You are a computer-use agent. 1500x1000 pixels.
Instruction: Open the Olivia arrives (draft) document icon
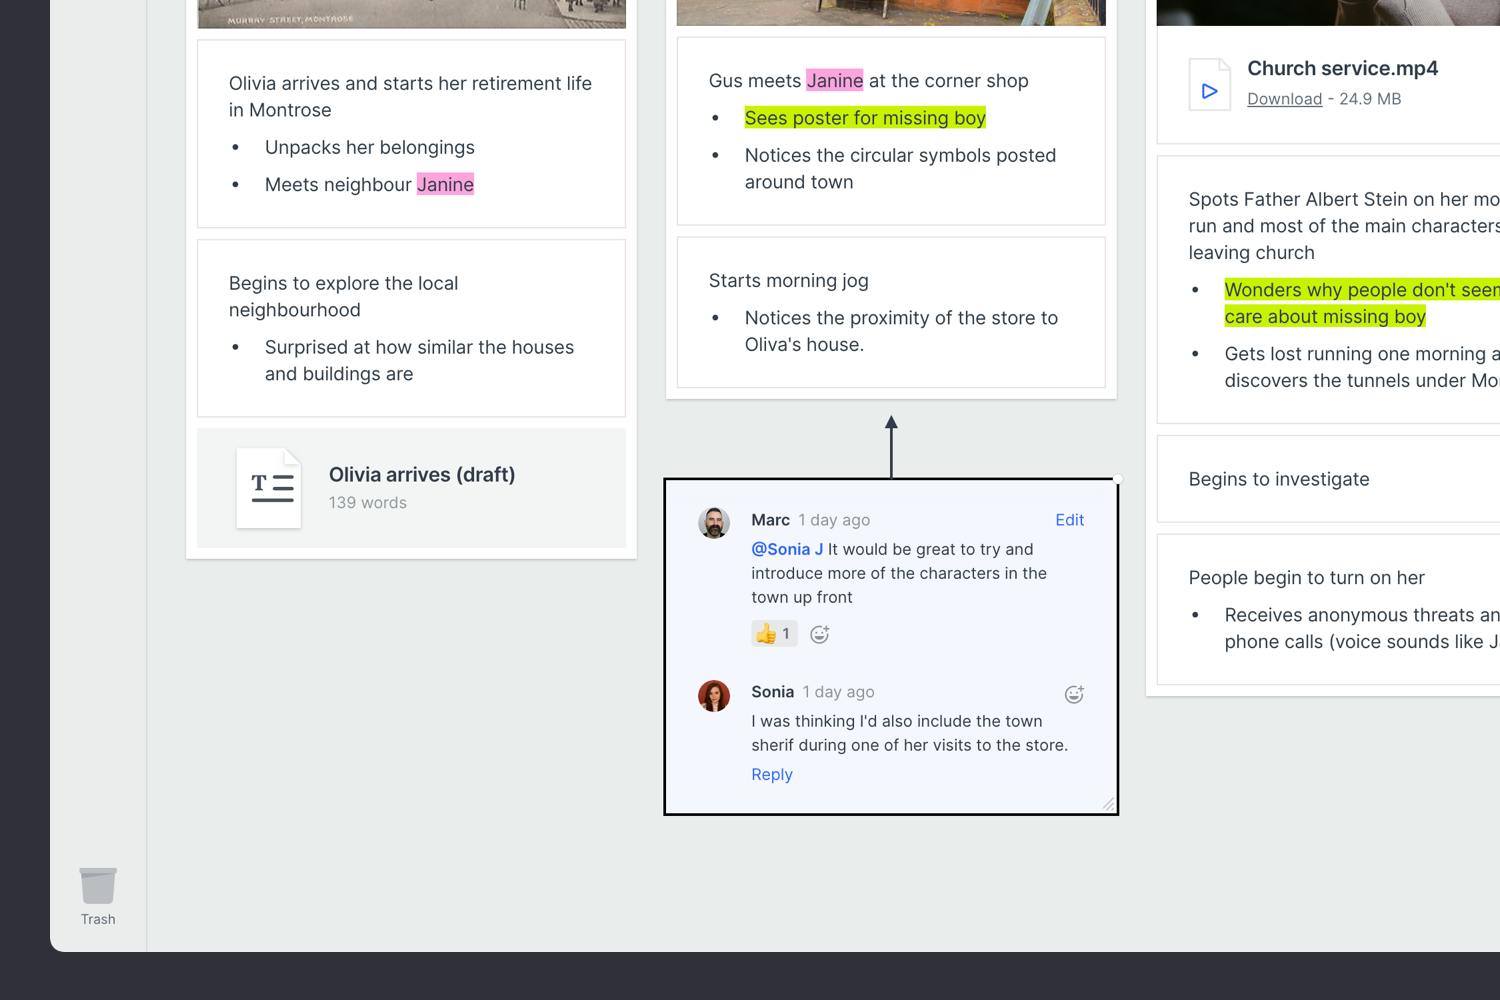[x=269, y=488]
